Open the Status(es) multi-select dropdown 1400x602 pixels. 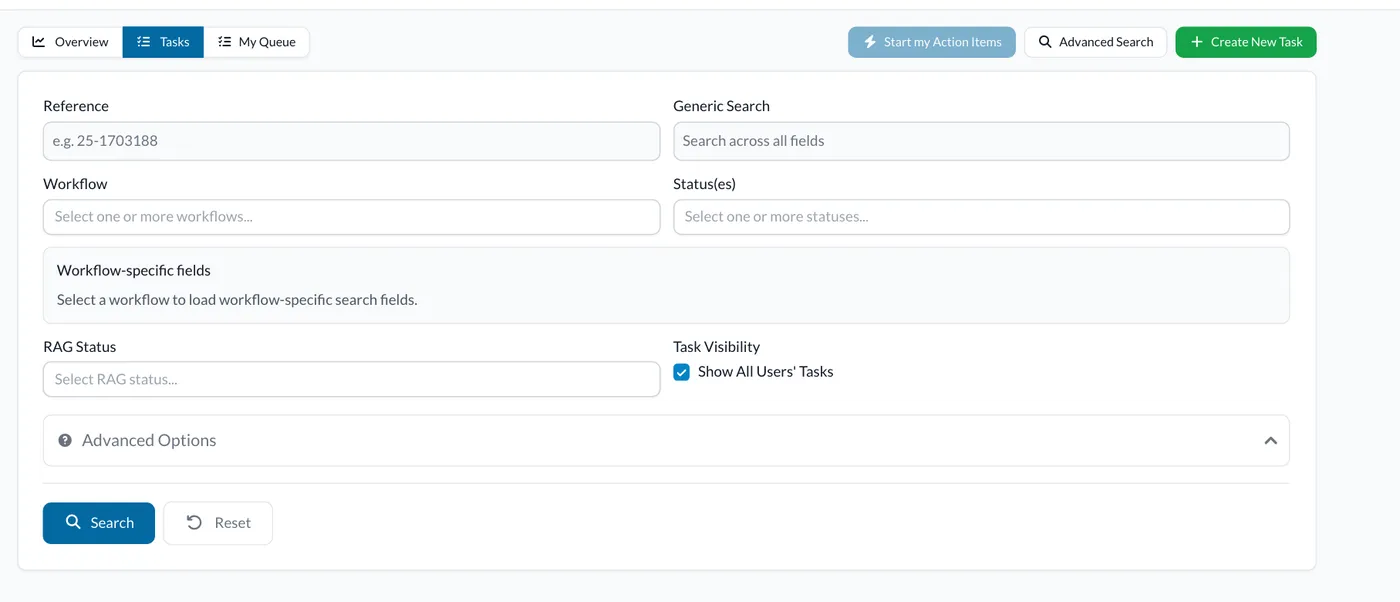click(981, 217)
